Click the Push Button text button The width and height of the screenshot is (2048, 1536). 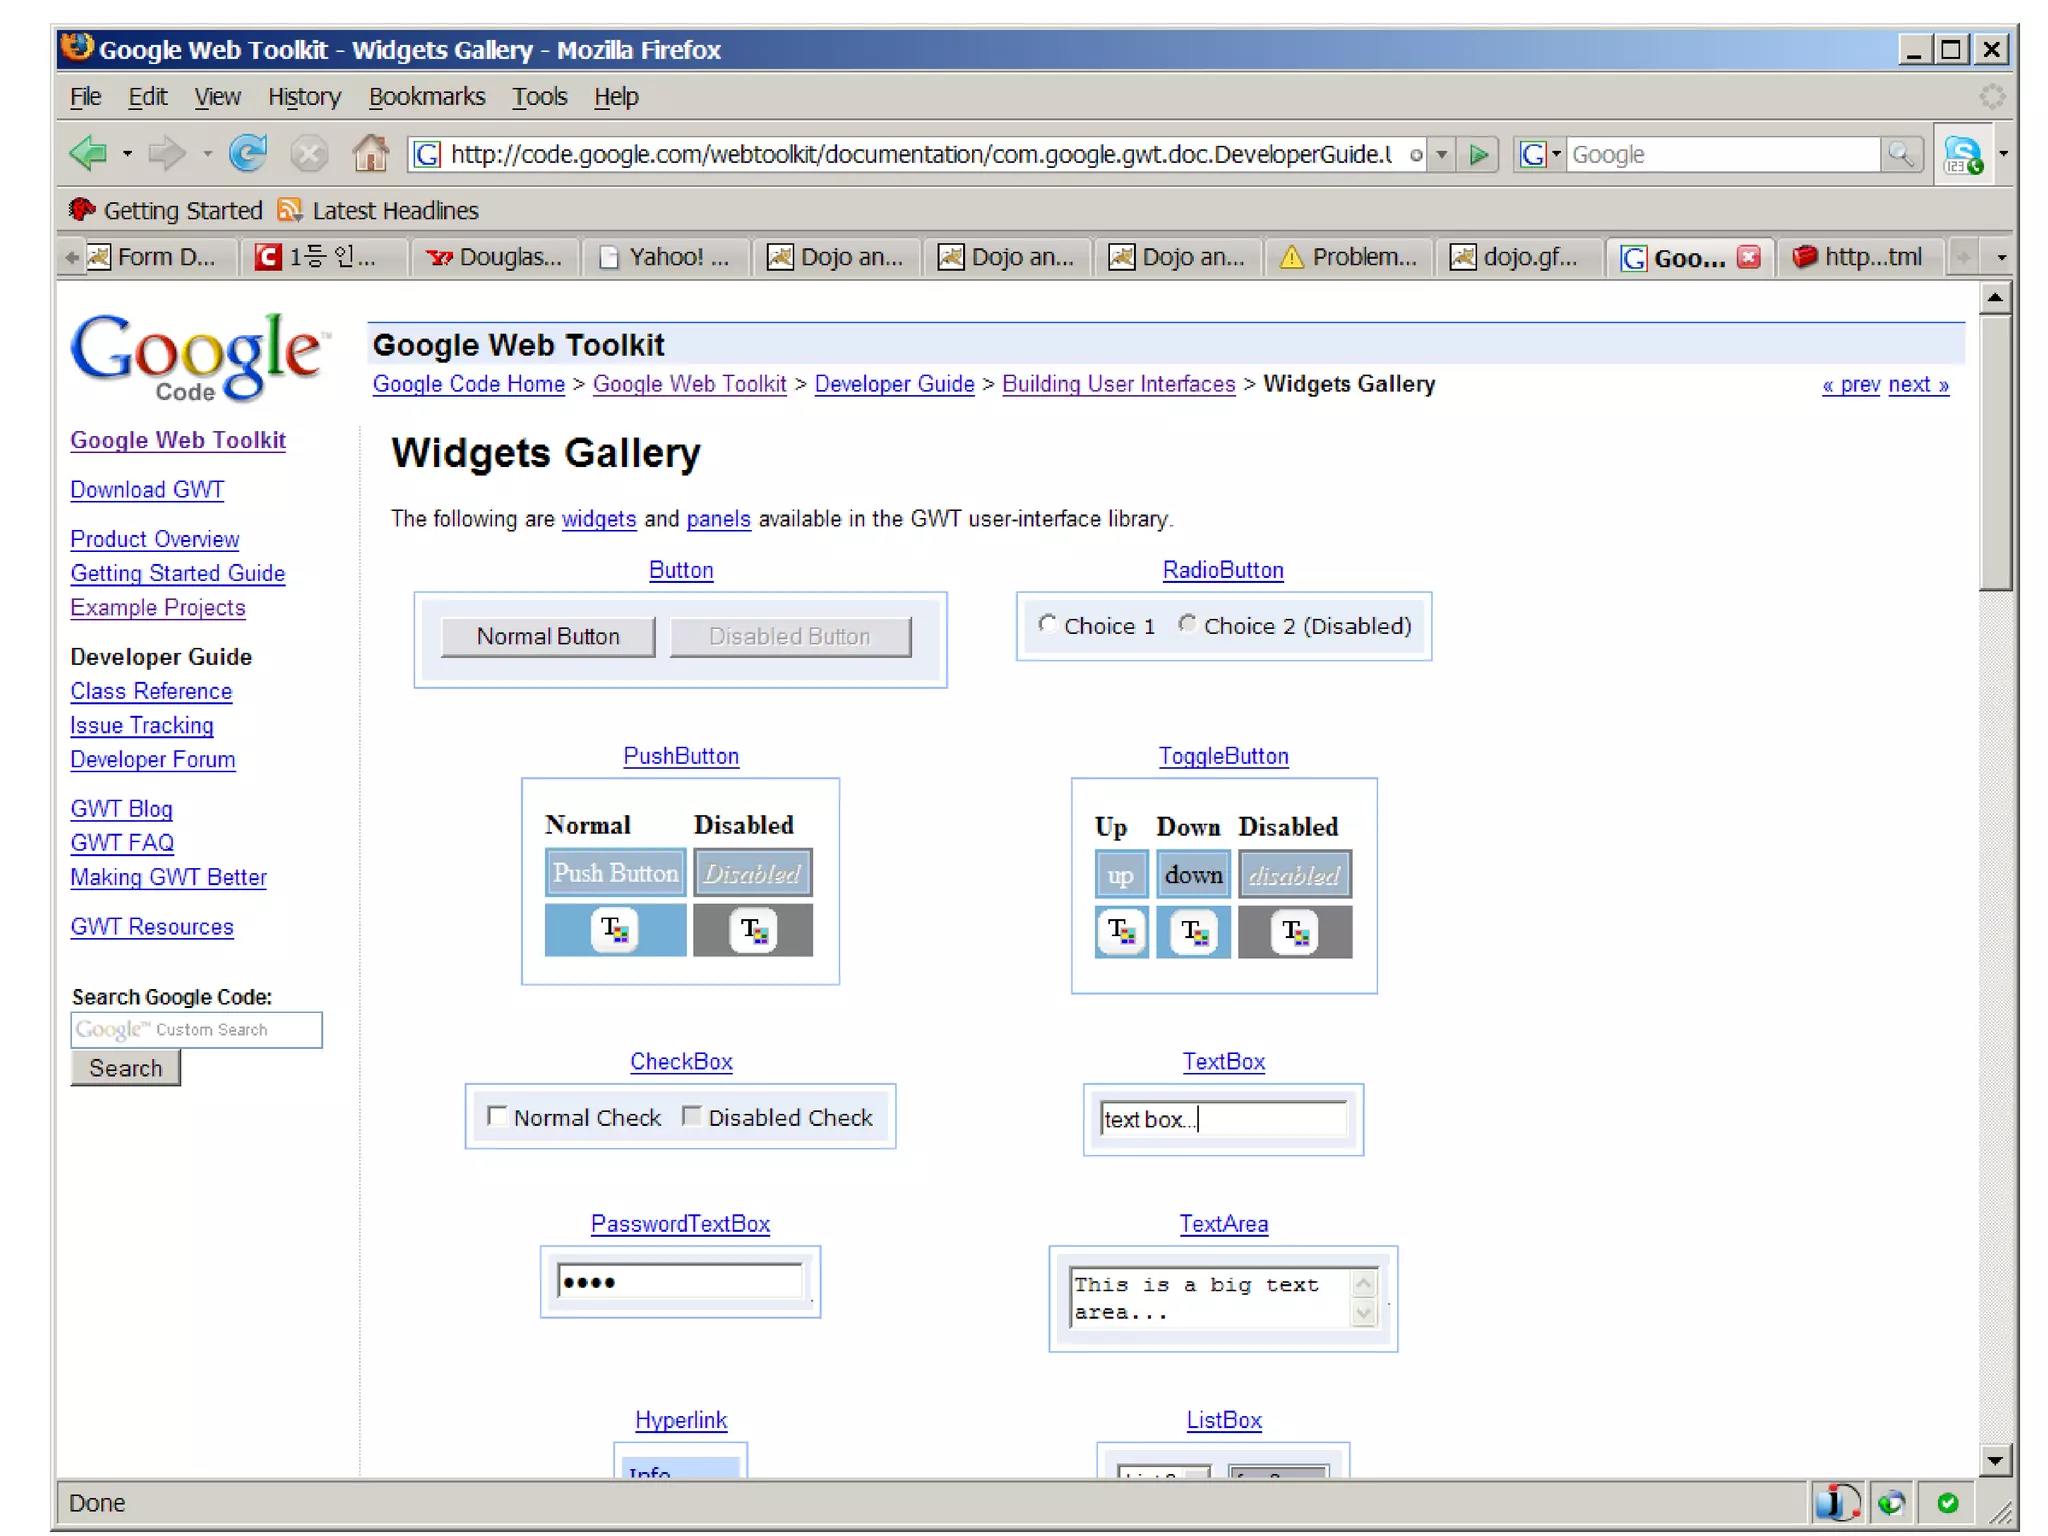[615, 873]
